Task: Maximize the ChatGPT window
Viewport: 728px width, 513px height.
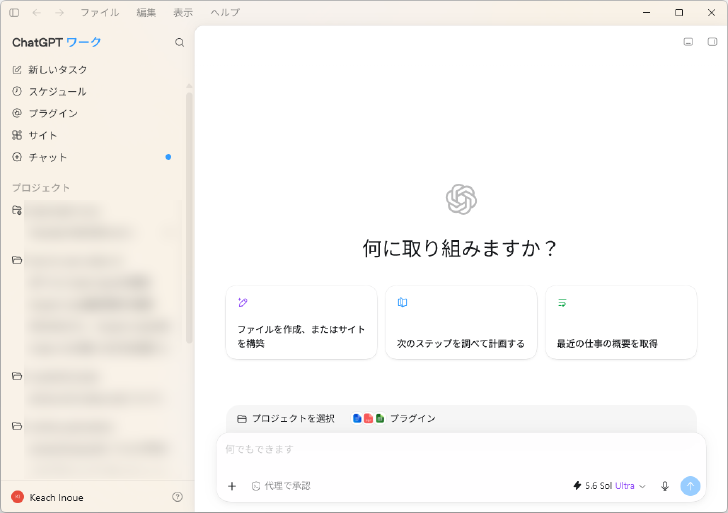Action: [x=679, y=13]
